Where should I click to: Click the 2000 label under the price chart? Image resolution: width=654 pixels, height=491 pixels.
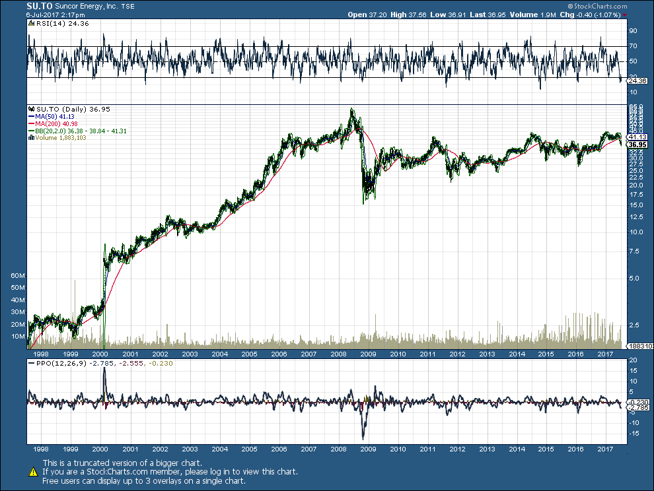(101, 354)
